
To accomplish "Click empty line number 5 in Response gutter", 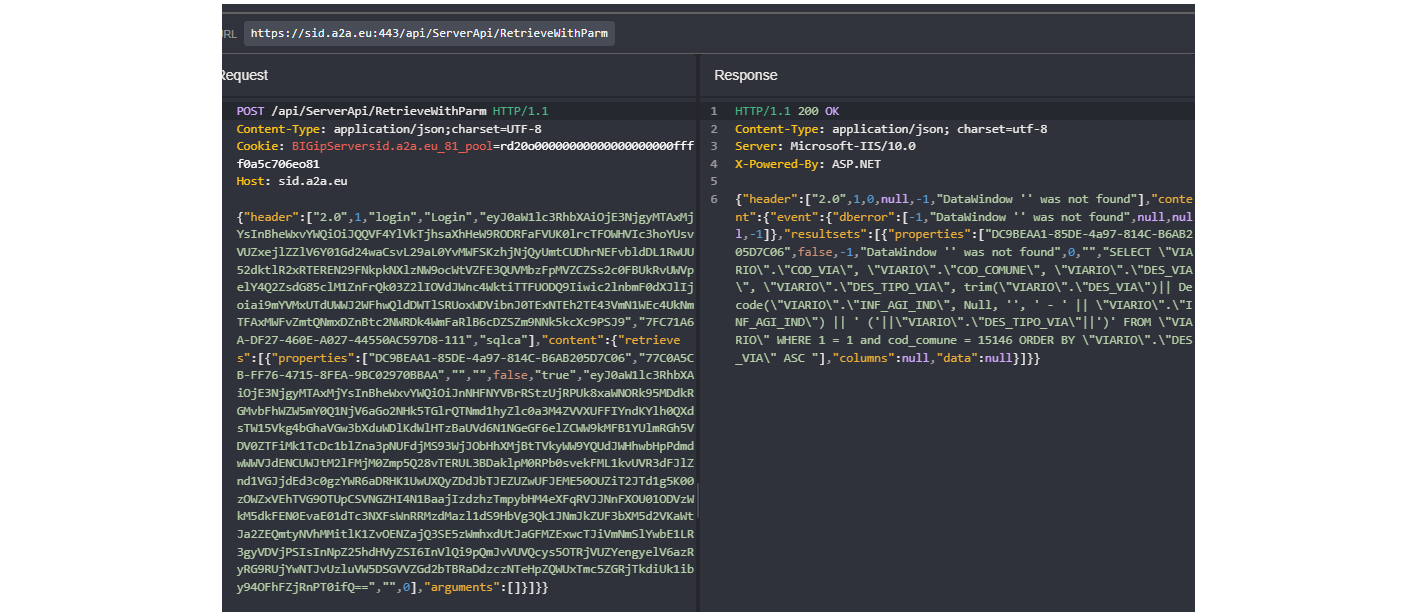I will tap(714, 181).
